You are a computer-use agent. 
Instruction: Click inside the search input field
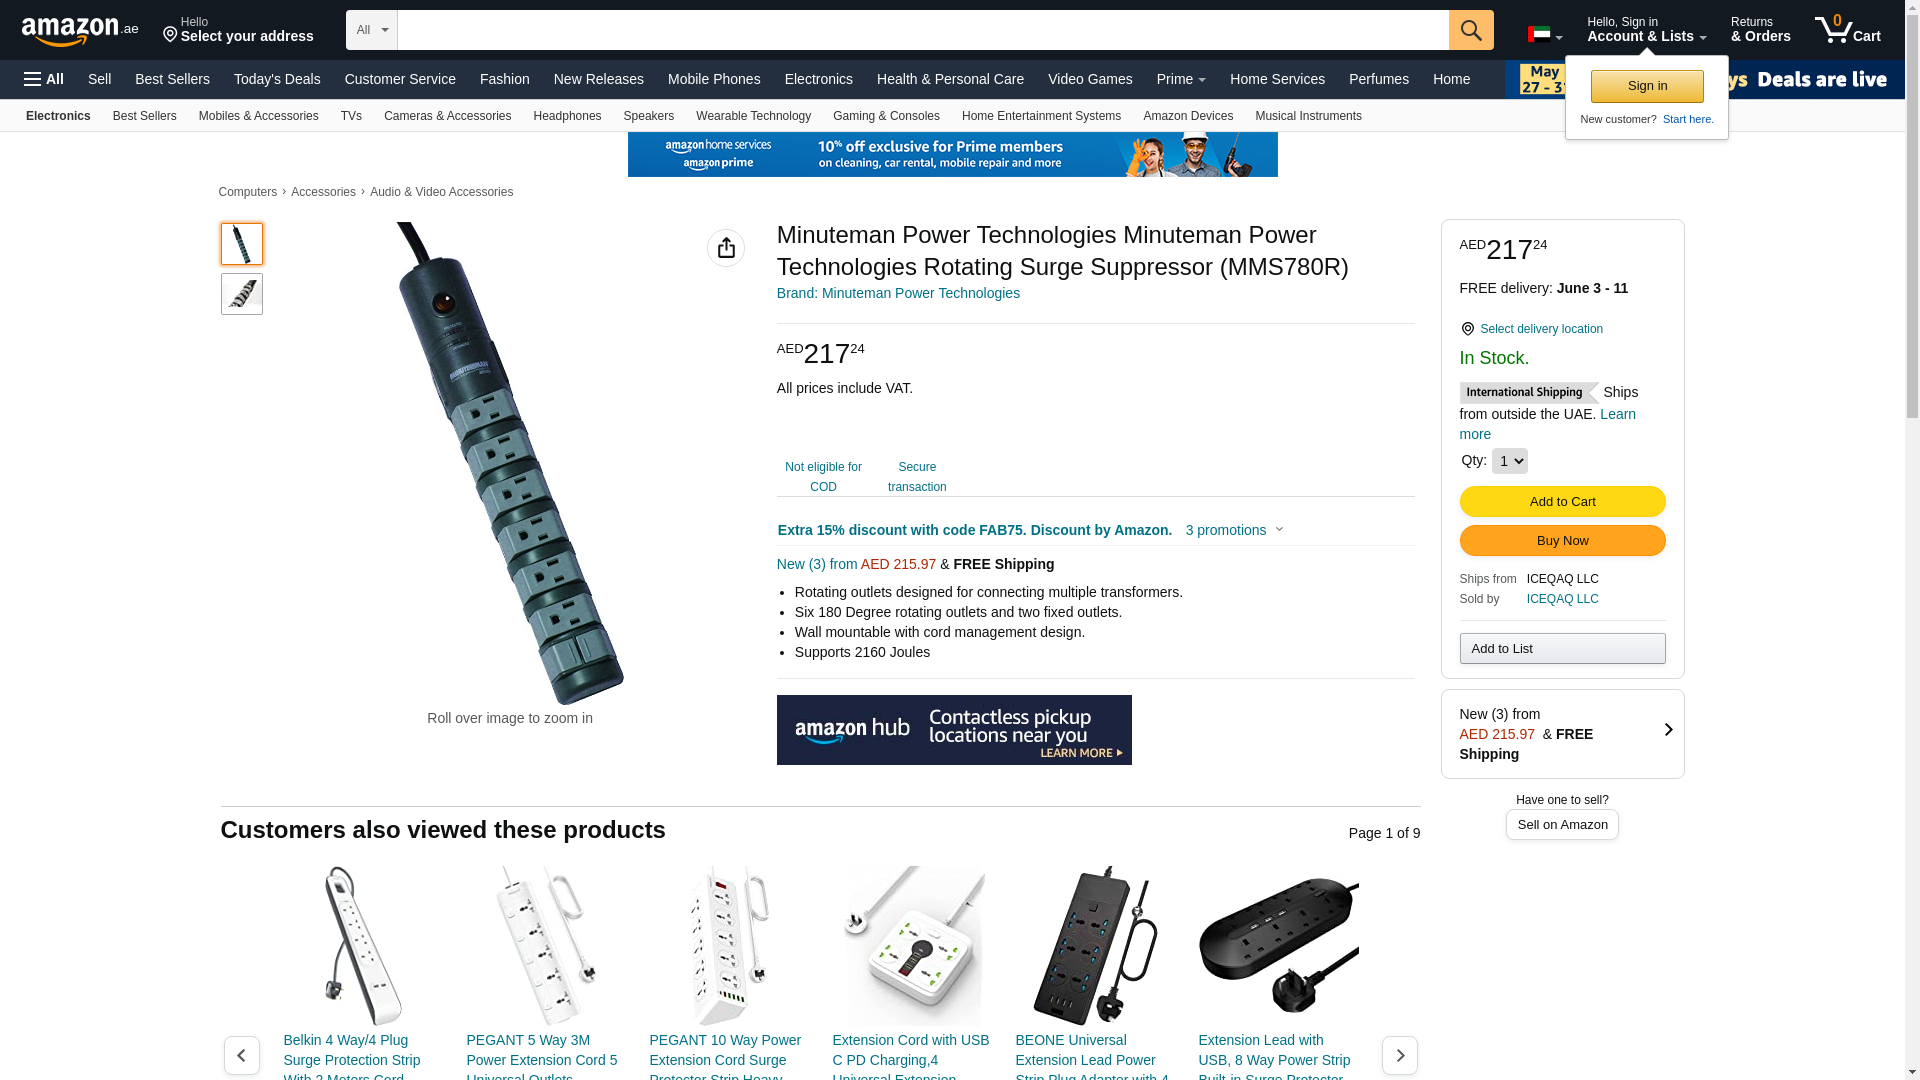click(x=923, y=30)
